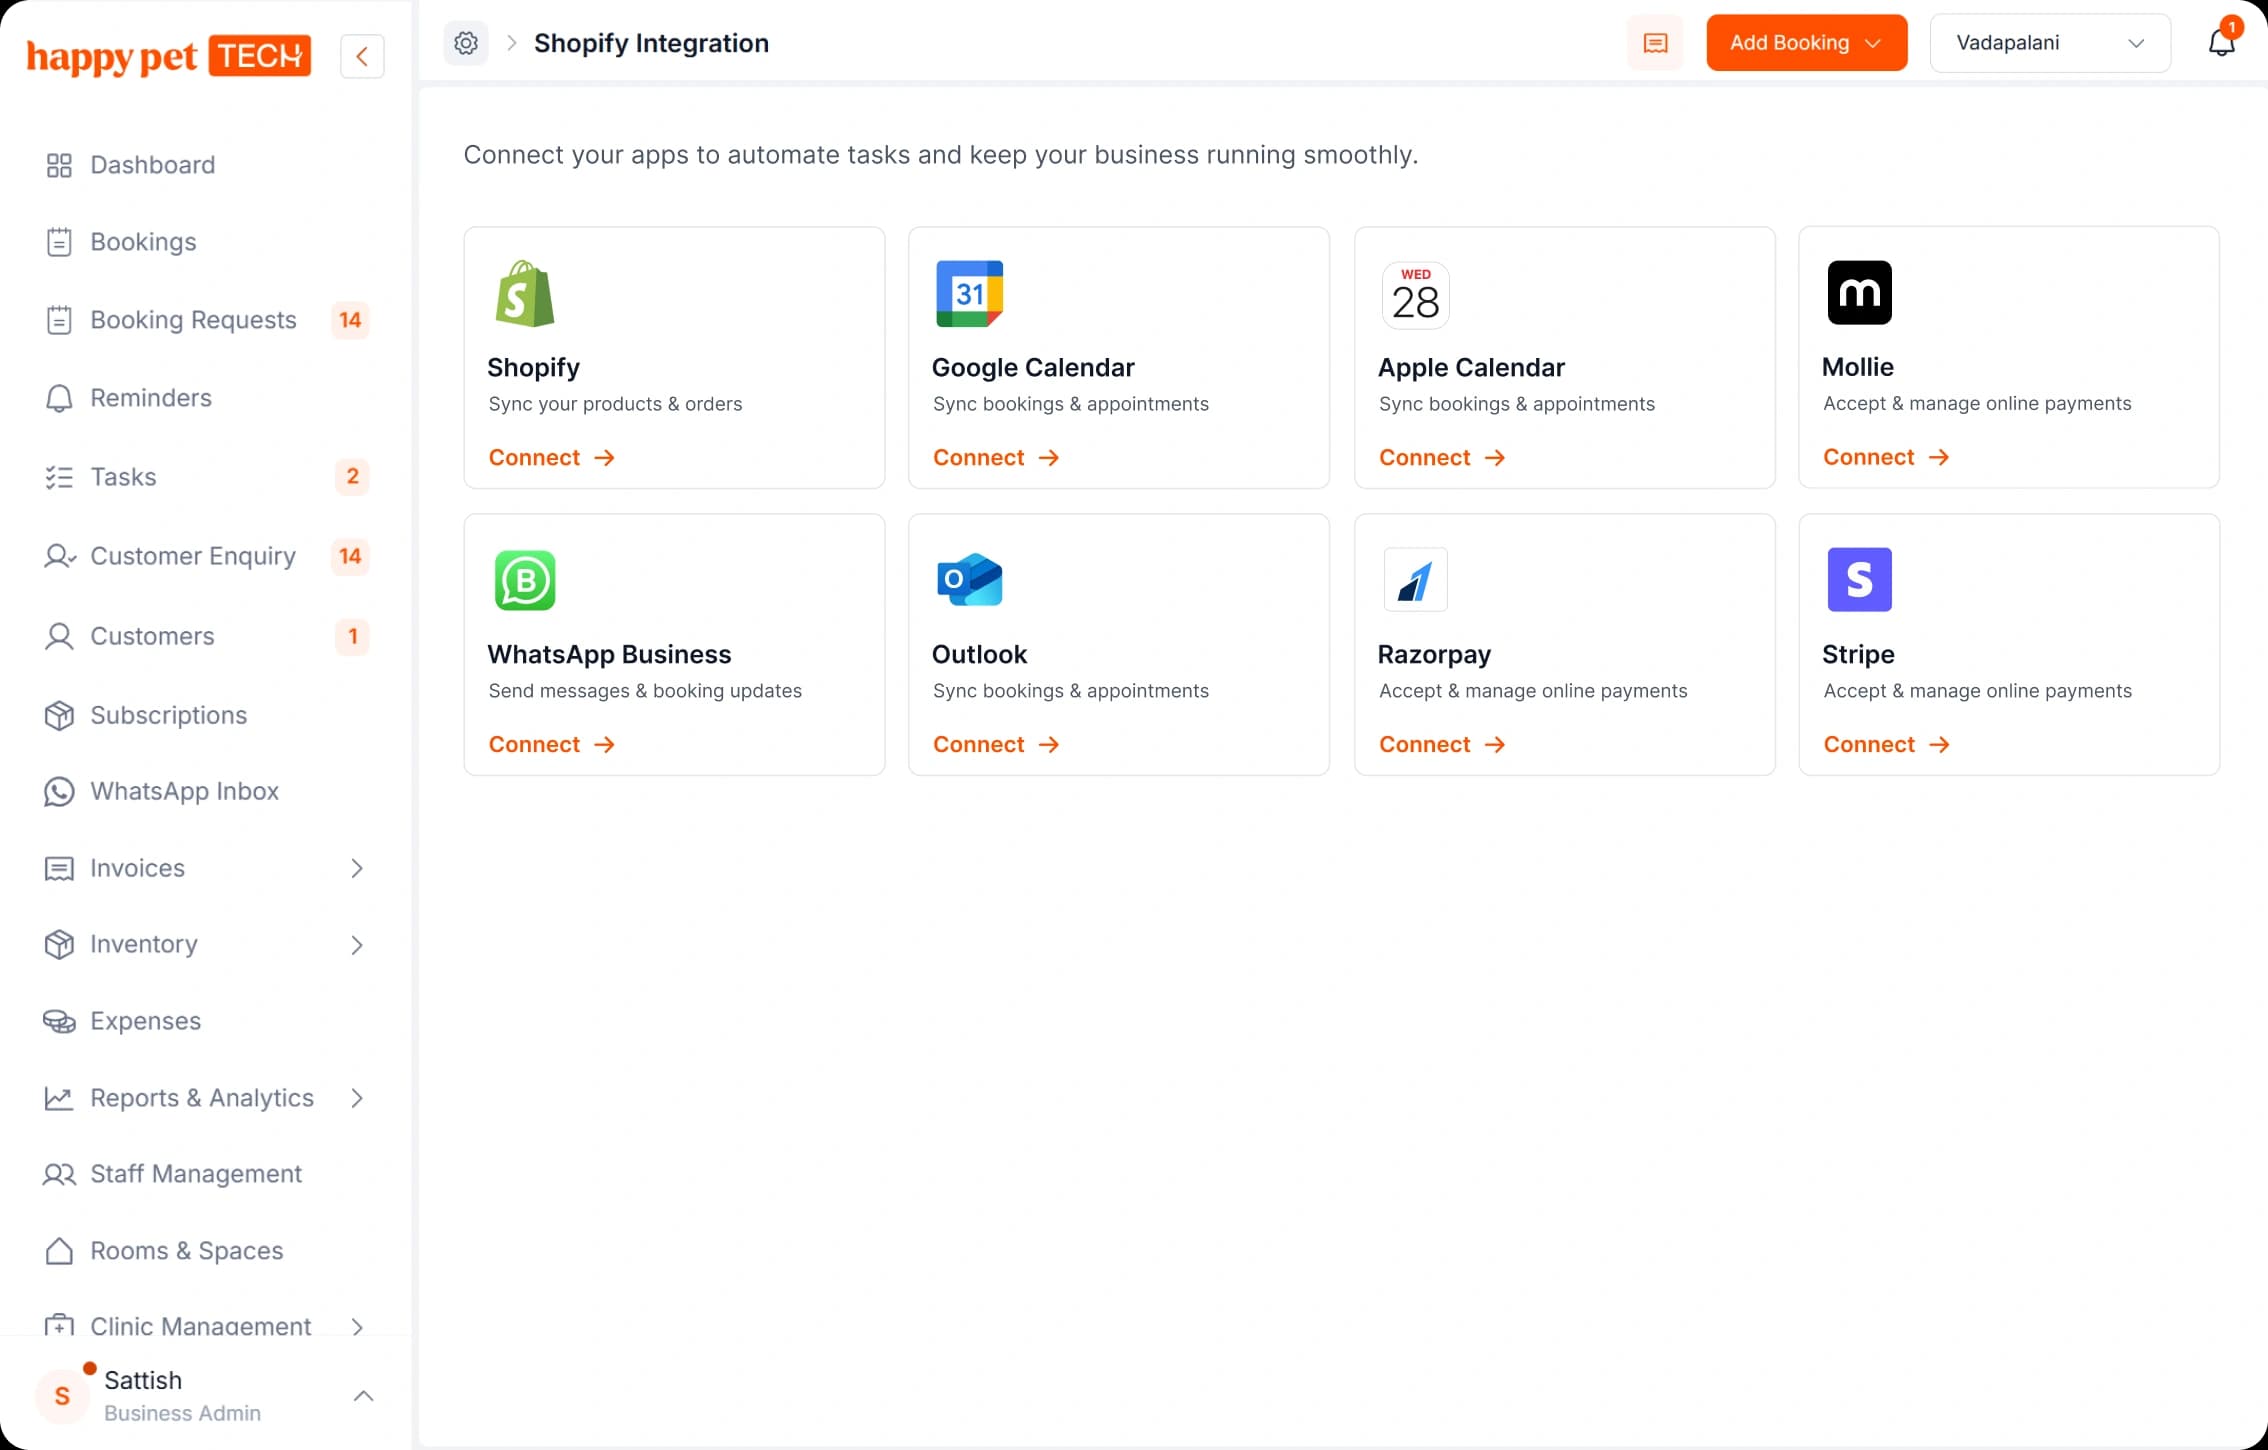Viewport: 2268px width, 1450px height.
Task: Click the Mollie logo
Action: 1859,293
